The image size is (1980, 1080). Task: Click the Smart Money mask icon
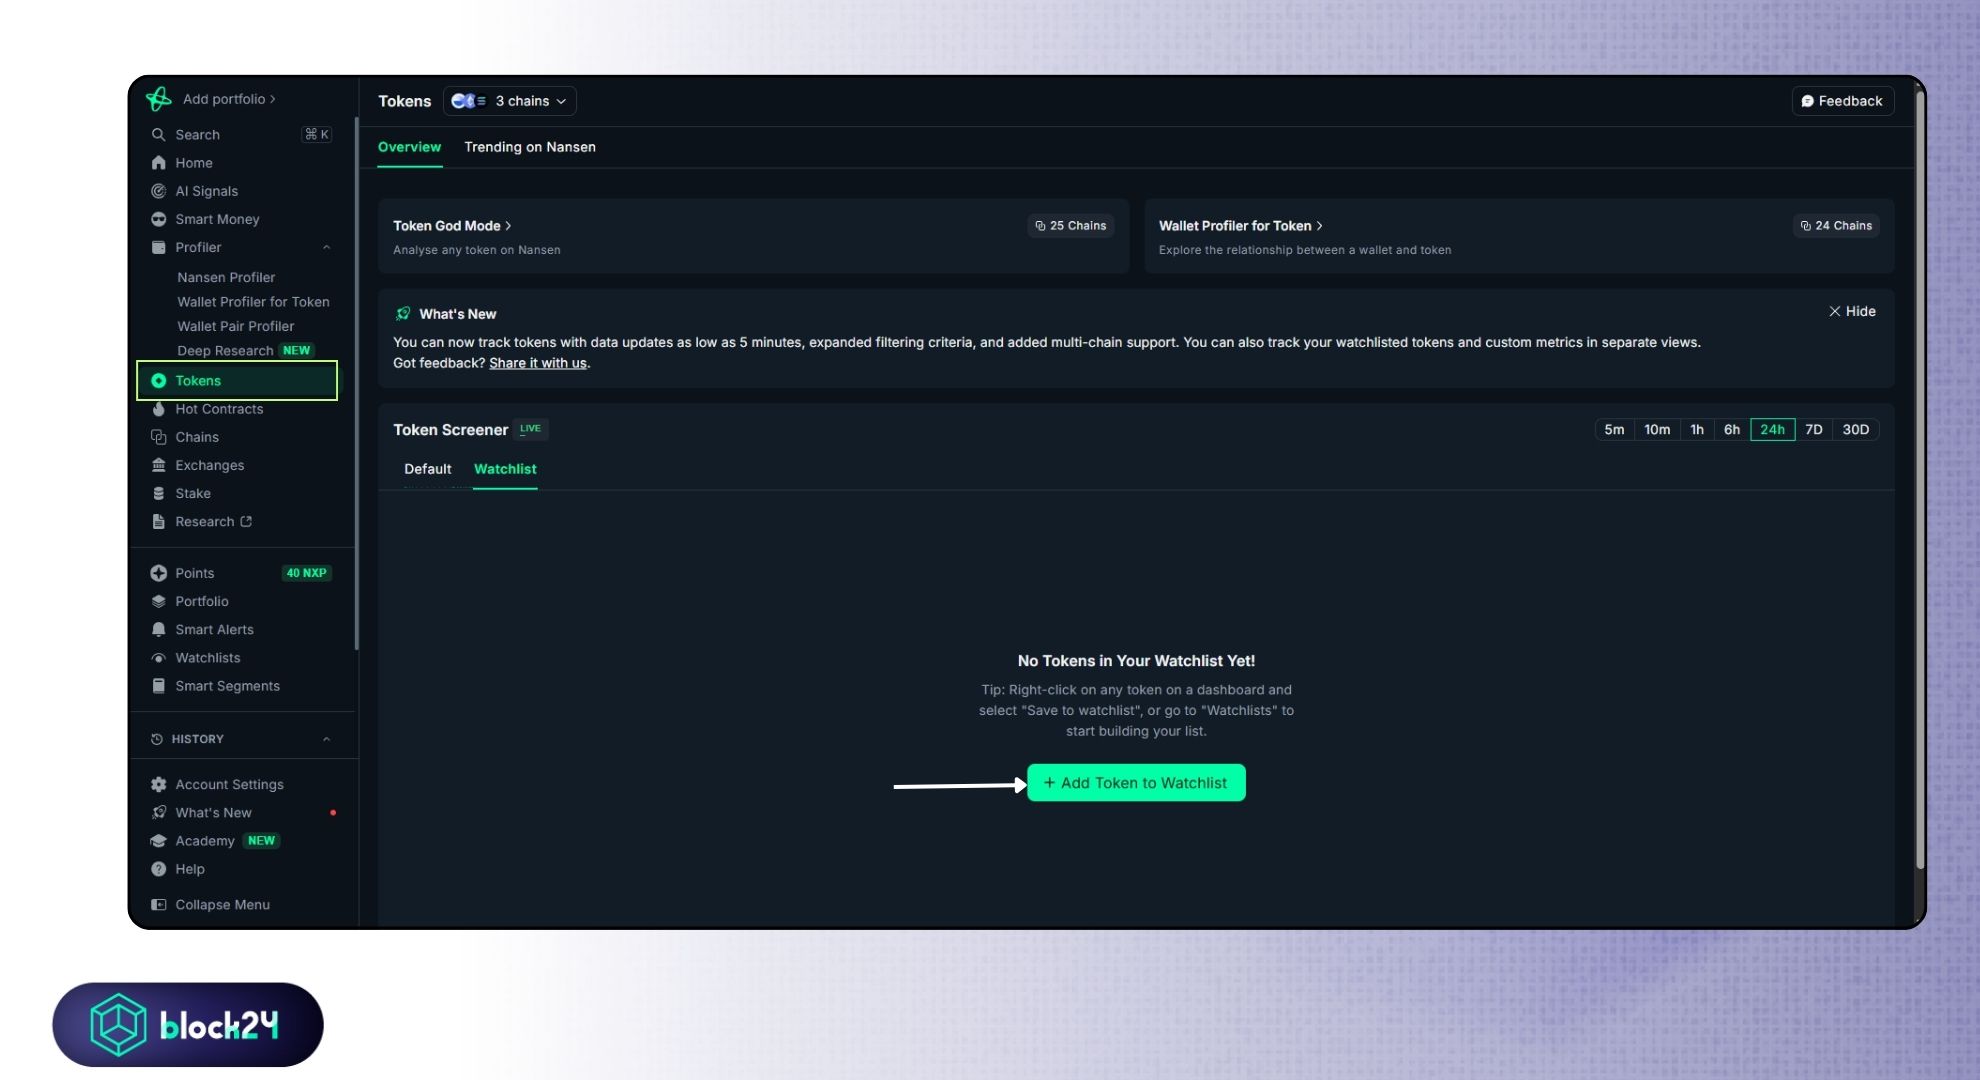[158, 219]
